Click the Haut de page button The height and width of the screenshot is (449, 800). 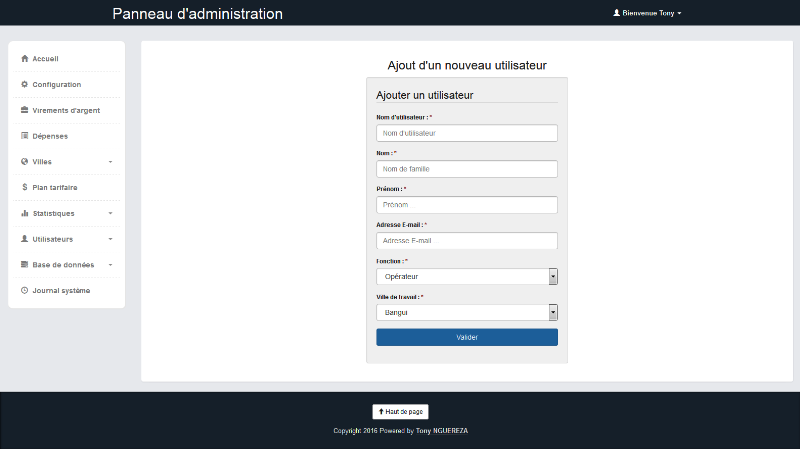coord(400,411)
